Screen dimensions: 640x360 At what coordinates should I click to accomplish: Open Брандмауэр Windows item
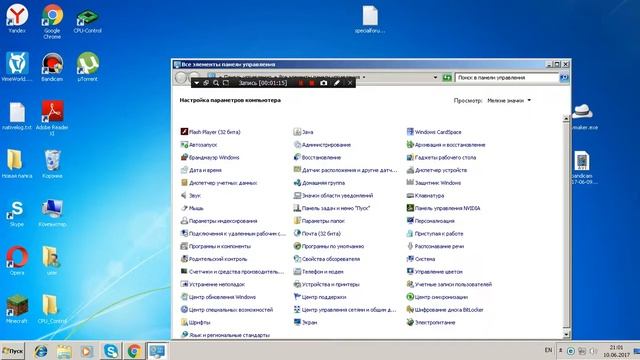[210, 157]
